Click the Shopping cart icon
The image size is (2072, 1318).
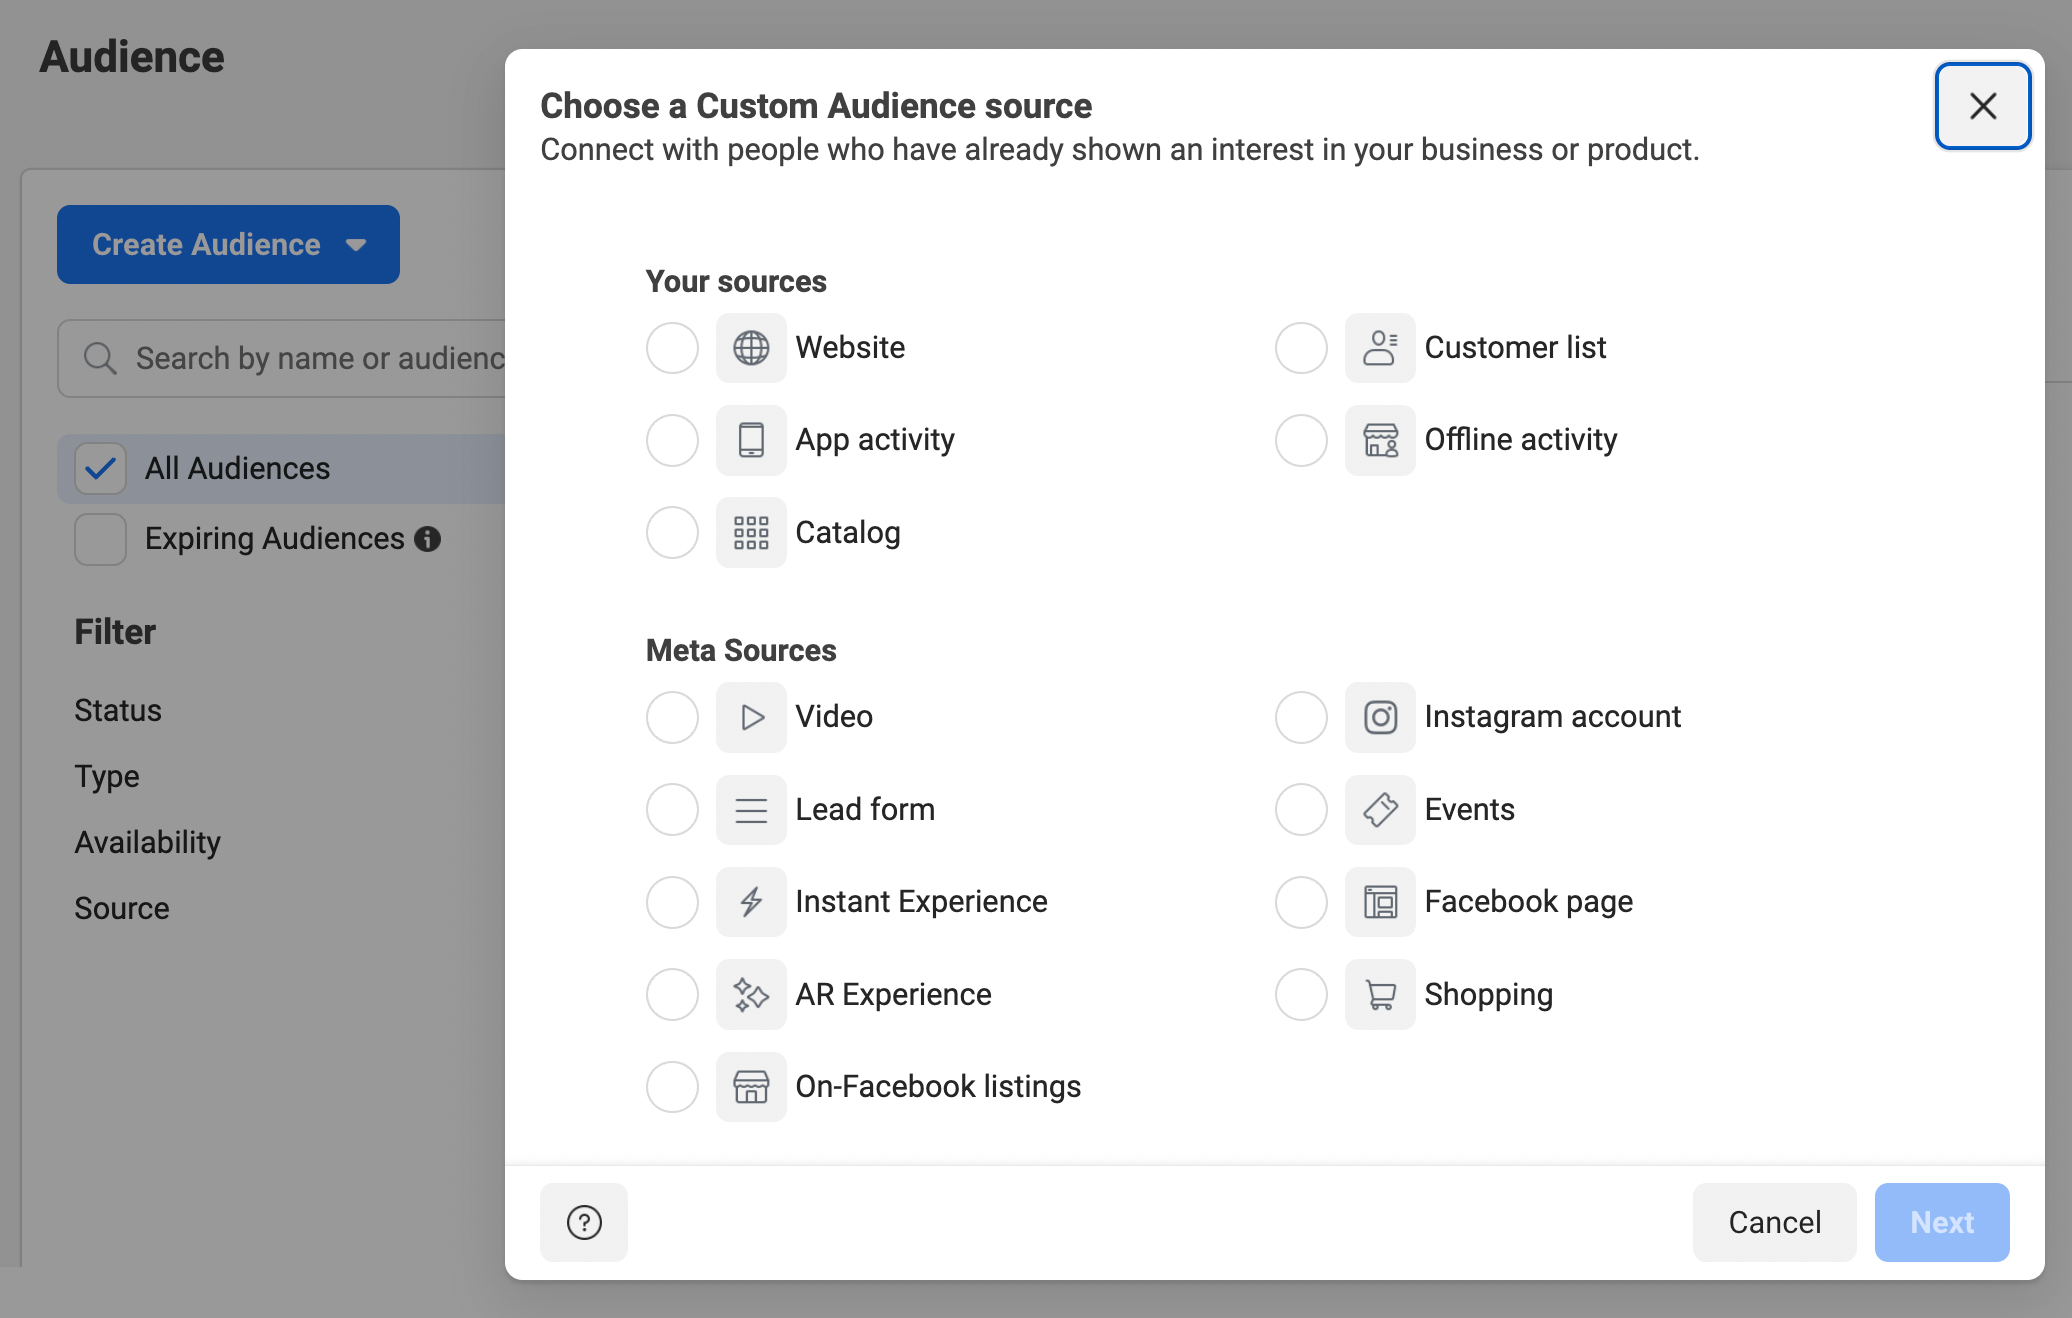(1377, 993)
